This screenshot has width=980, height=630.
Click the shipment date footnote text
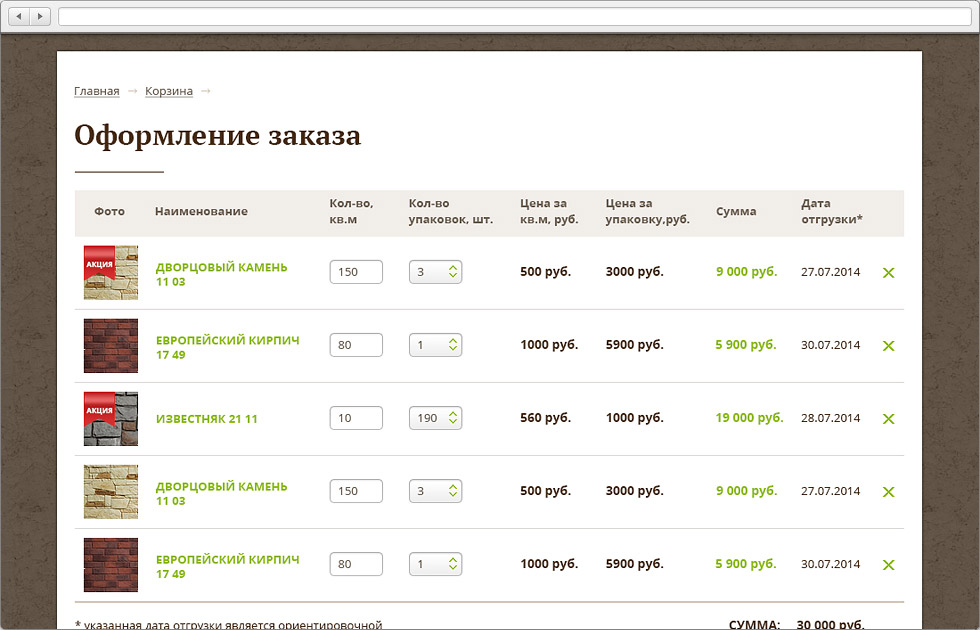click(228, 624)
